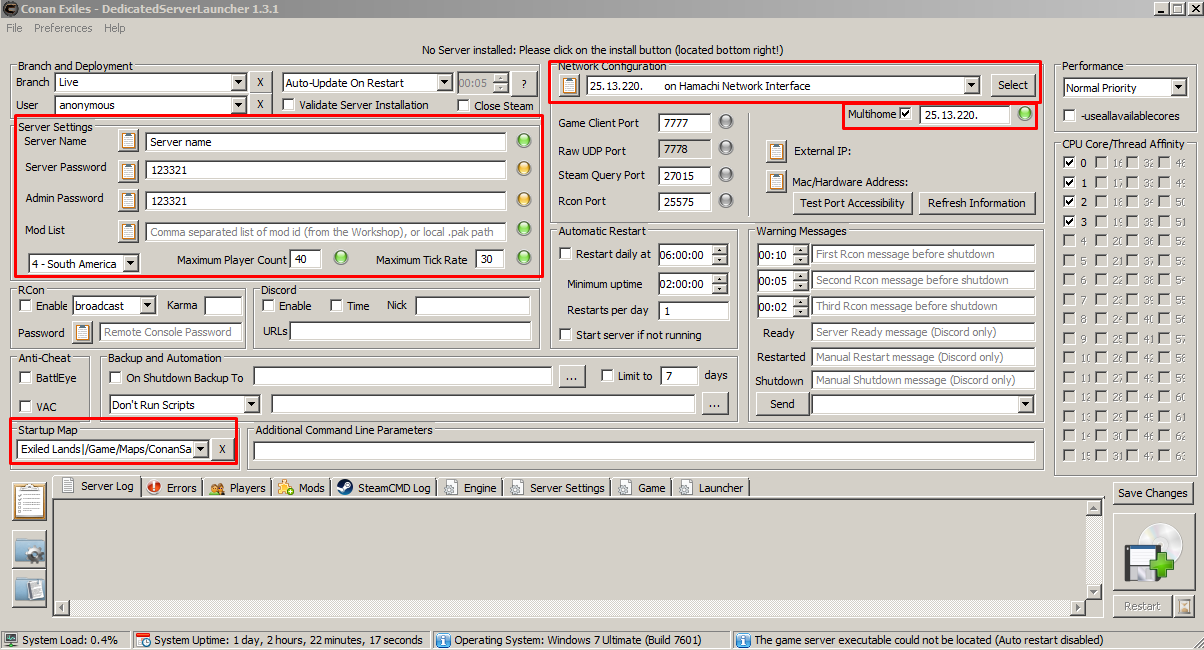Enable the Discord checkbox
Screen dimensions: 1204x650
[x=268, y=306]
